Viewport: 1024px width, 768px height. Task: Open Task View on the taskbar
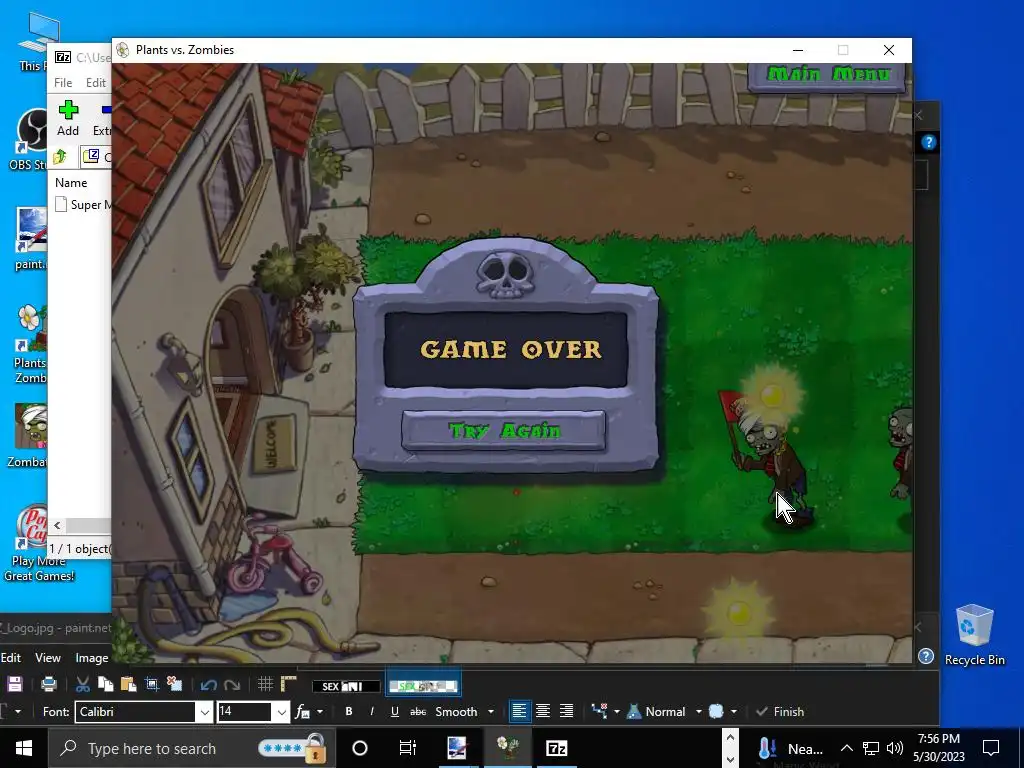(408, 748)
